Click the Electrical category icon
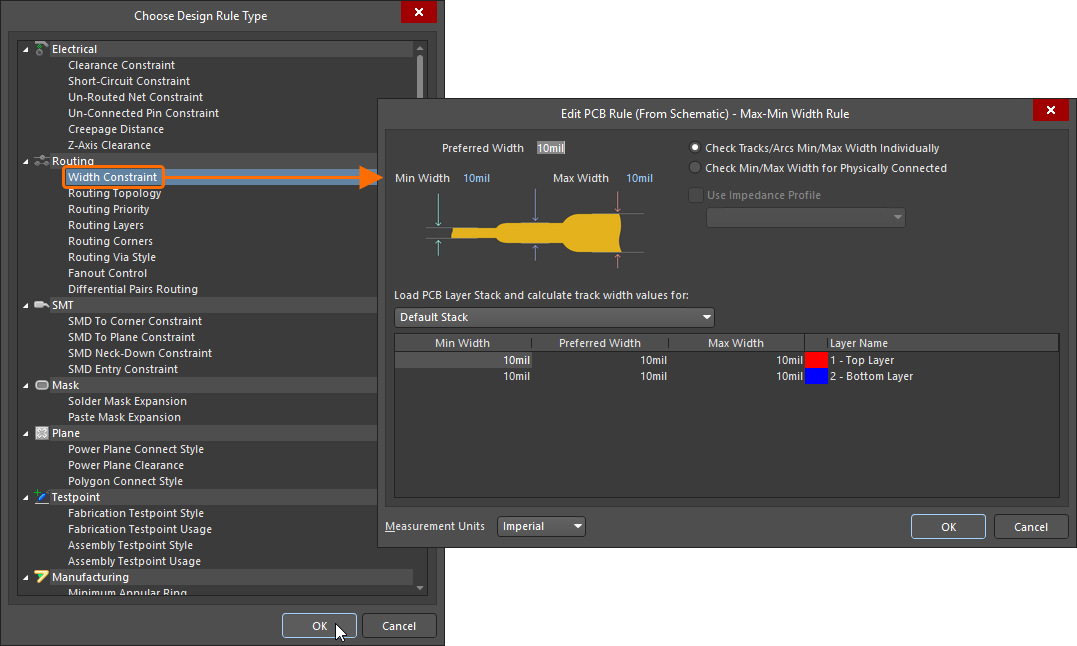 pyautogui.click(x=41, y=48)
